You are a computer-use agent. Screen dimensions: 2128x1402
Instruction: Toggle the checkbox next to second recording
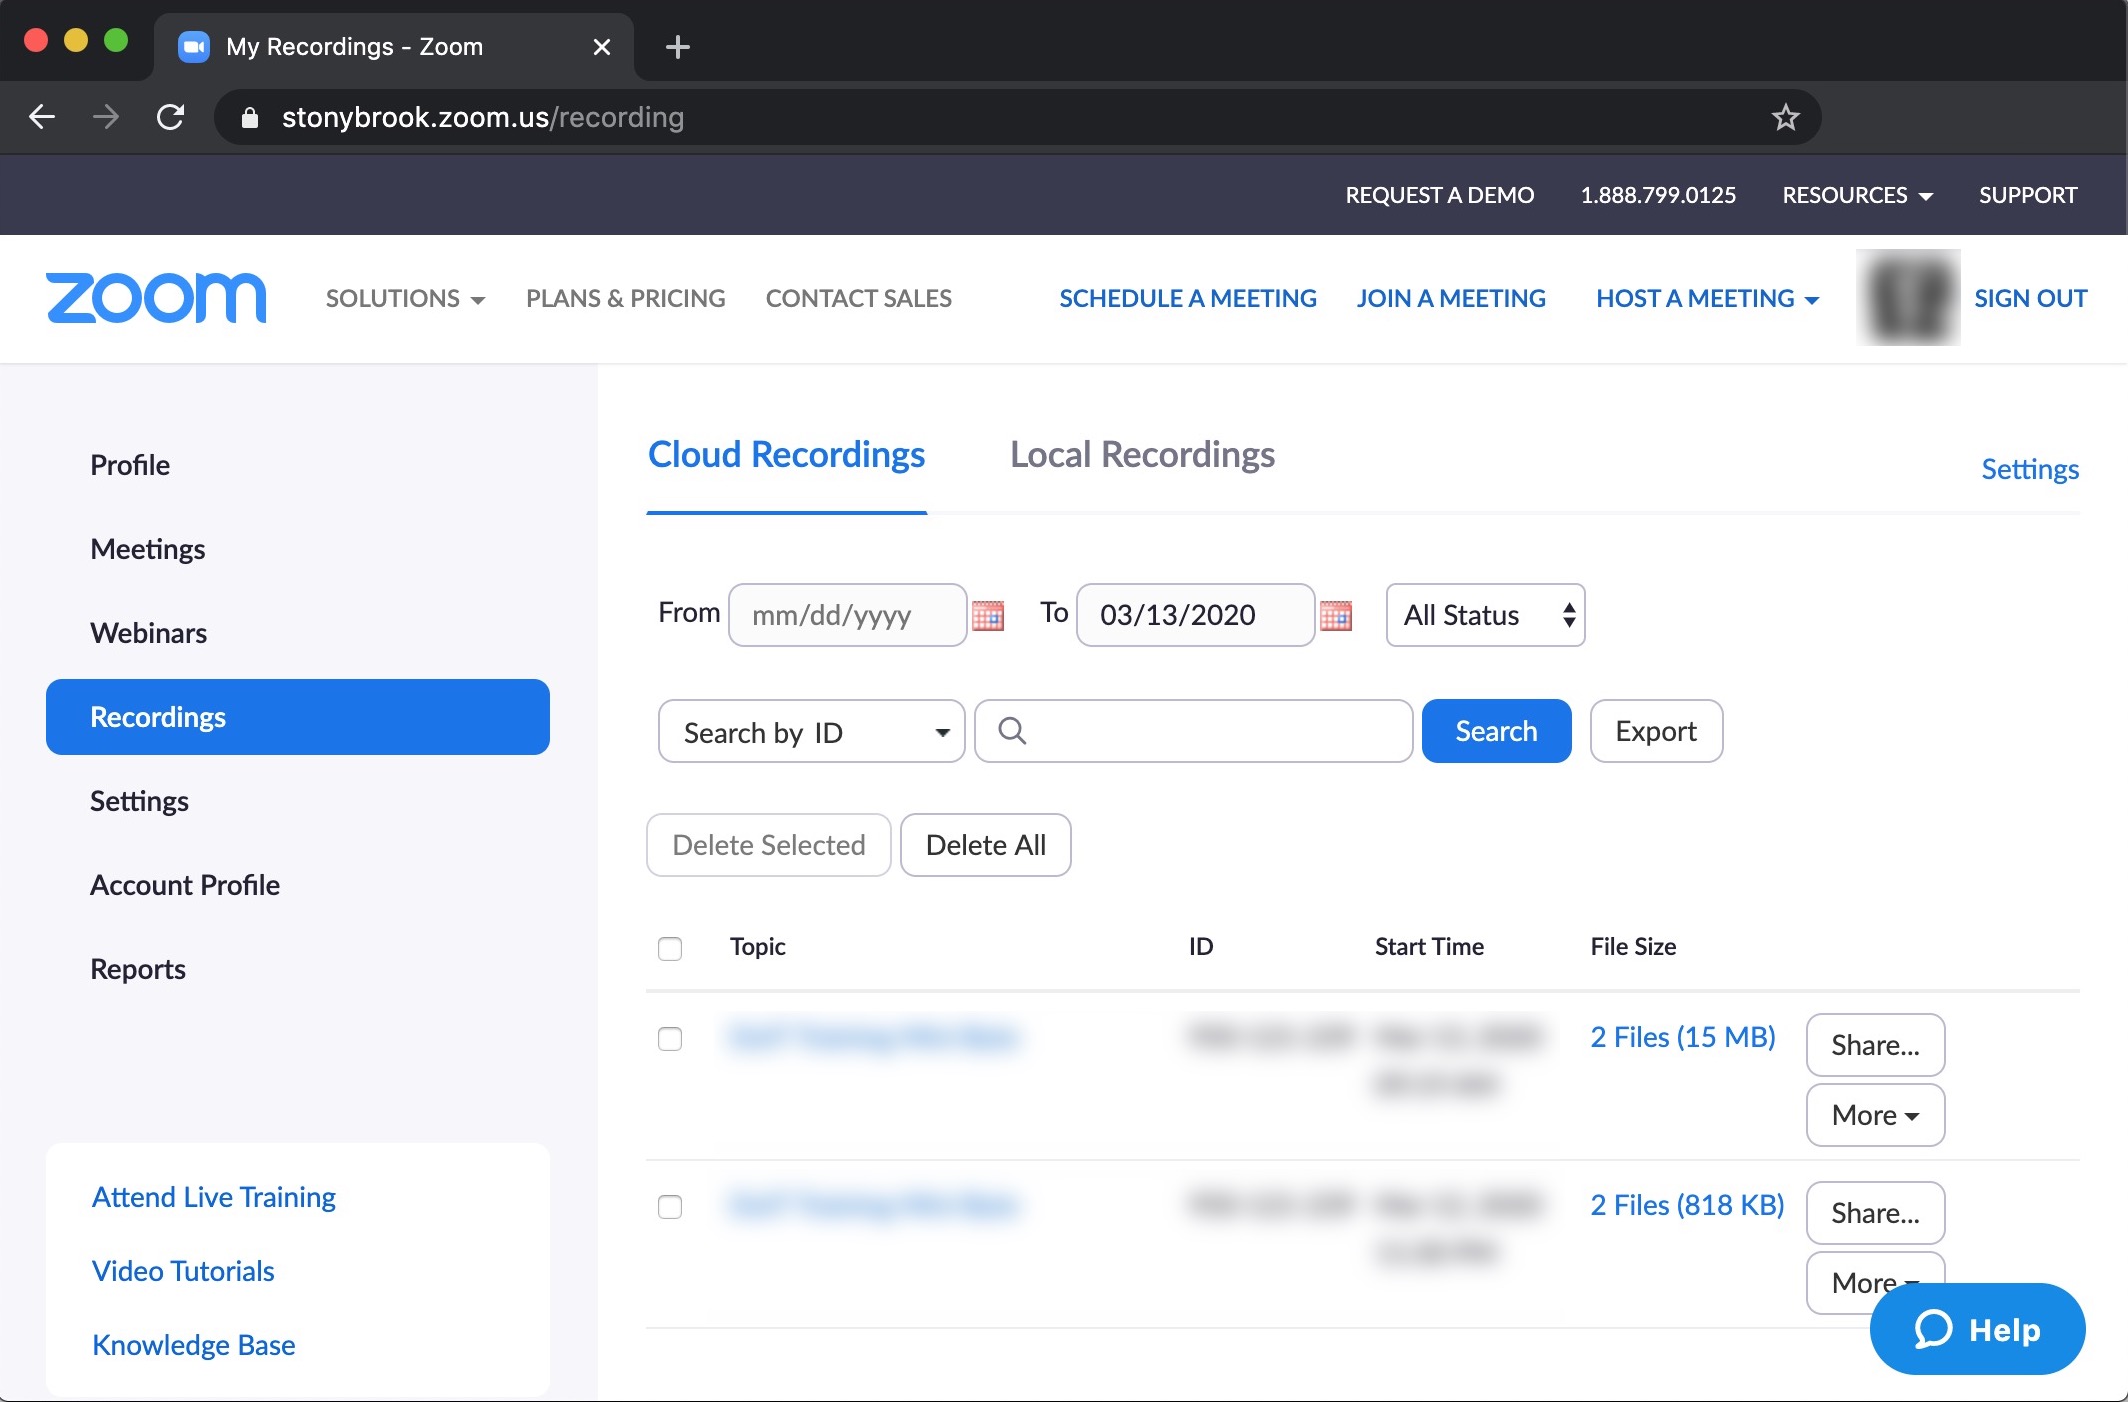click(670, 1206)
